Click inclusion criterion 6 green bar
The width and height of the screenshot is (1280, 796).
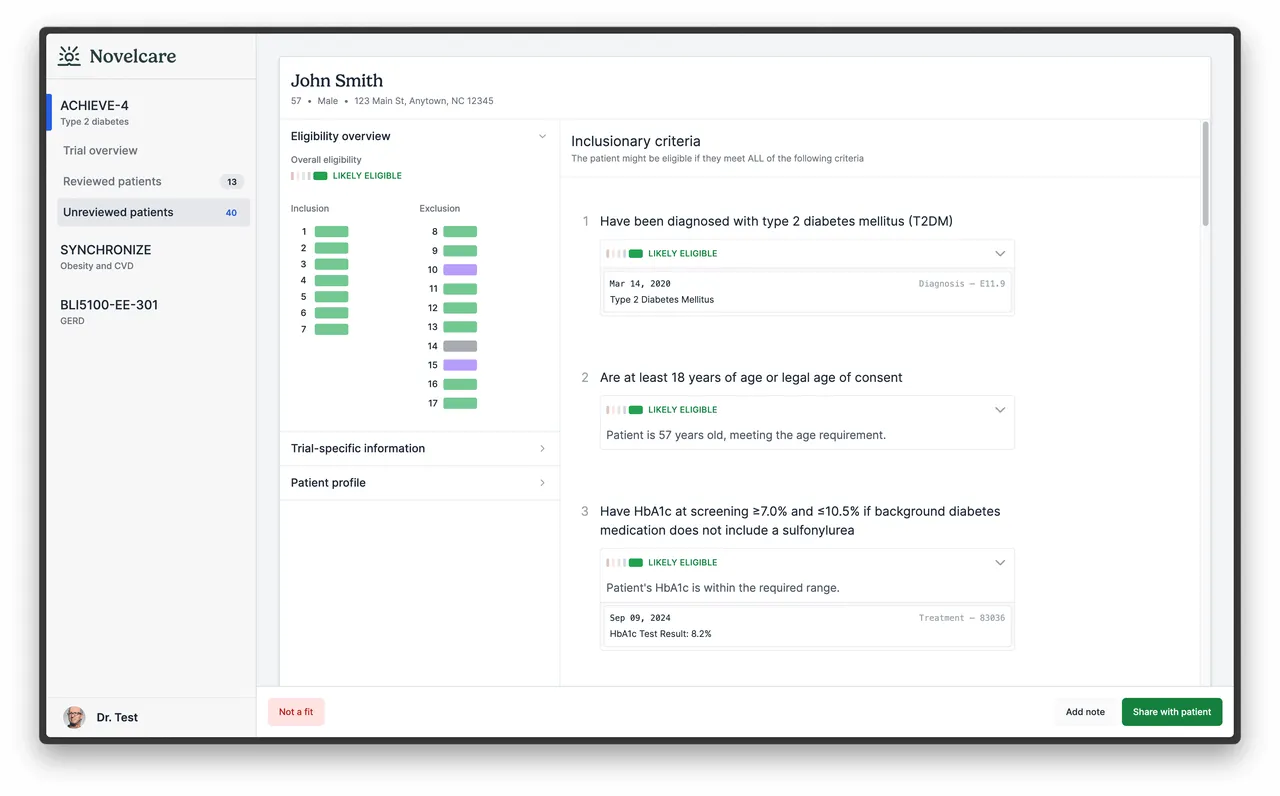(331, 313)
